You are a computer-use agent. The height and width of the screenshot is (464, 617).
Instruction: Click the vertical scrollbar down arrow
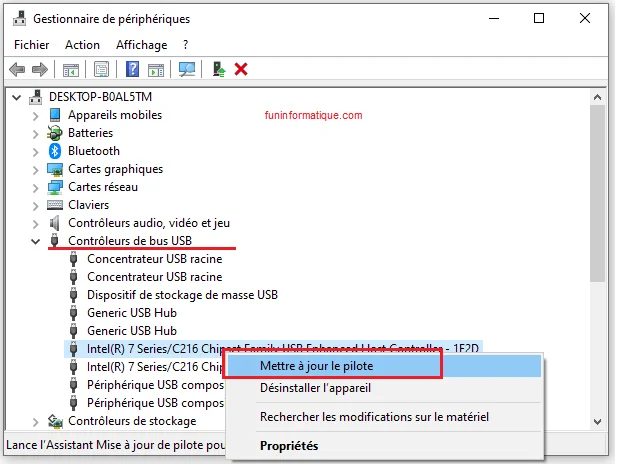click(598, 422)
